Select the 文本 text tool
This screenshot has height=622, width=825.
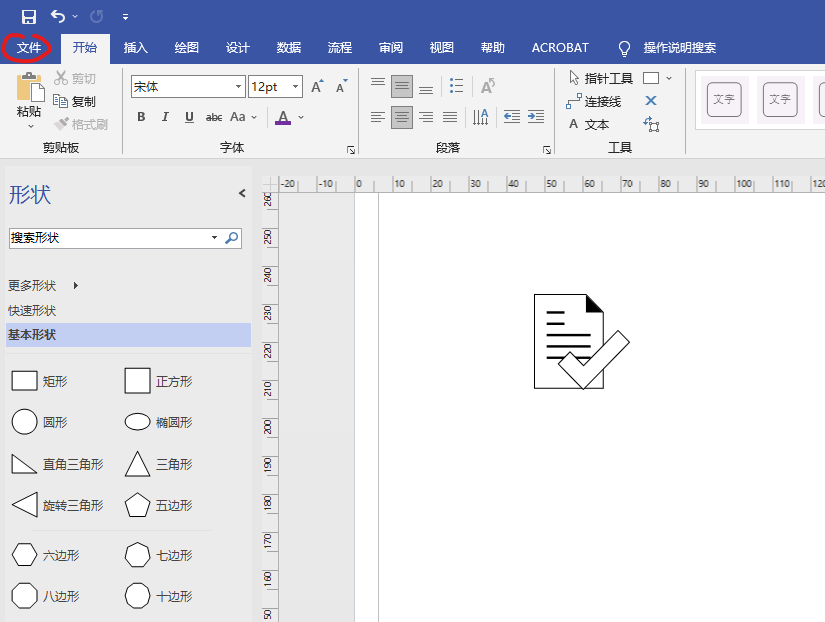(589, 124)
